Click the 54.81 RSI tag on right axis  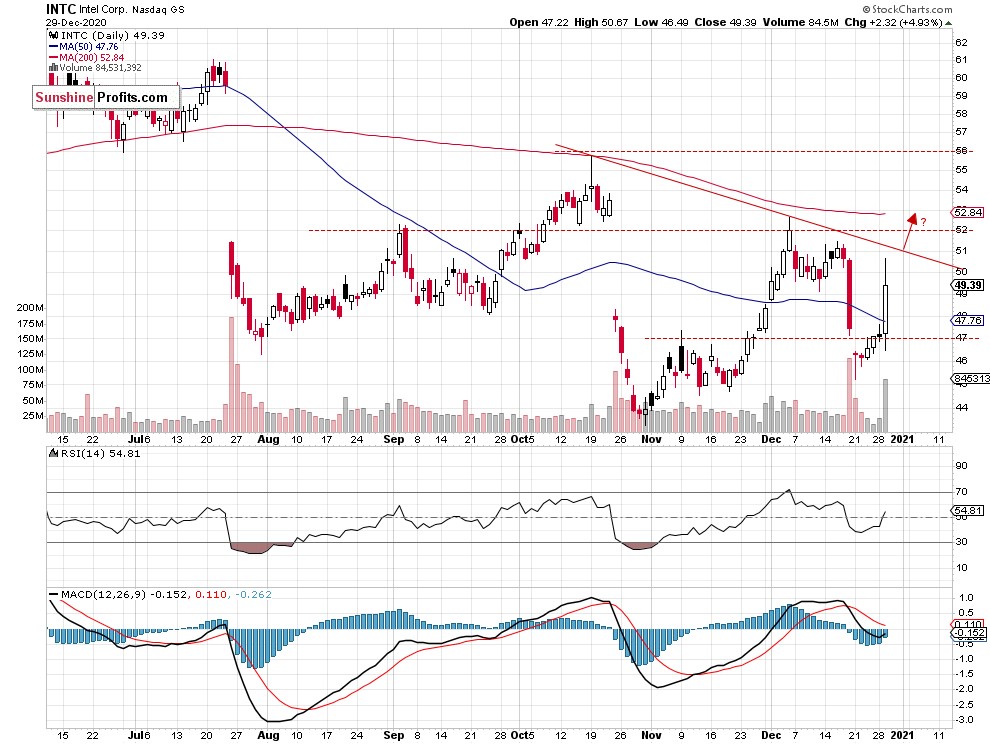point(968,510)
